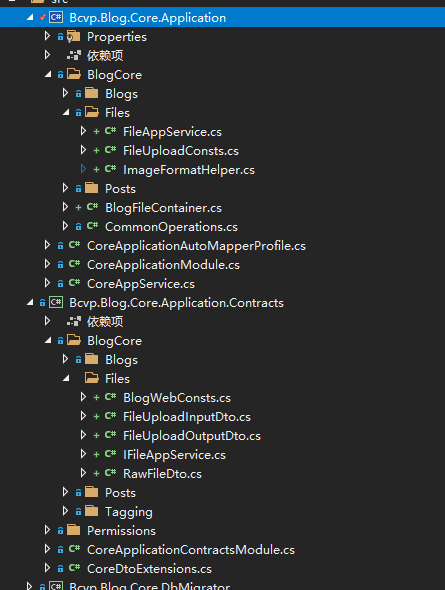445x590 pixels.
Task: Click the C# file icon beside FileAppService.cs
Action: [110, 131]
